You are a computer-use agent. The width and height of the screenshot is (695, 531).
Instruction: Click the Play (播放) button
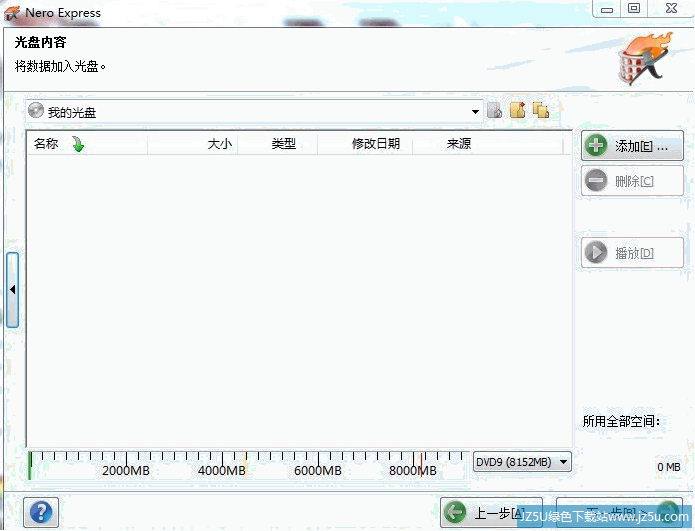coord(632,253)
